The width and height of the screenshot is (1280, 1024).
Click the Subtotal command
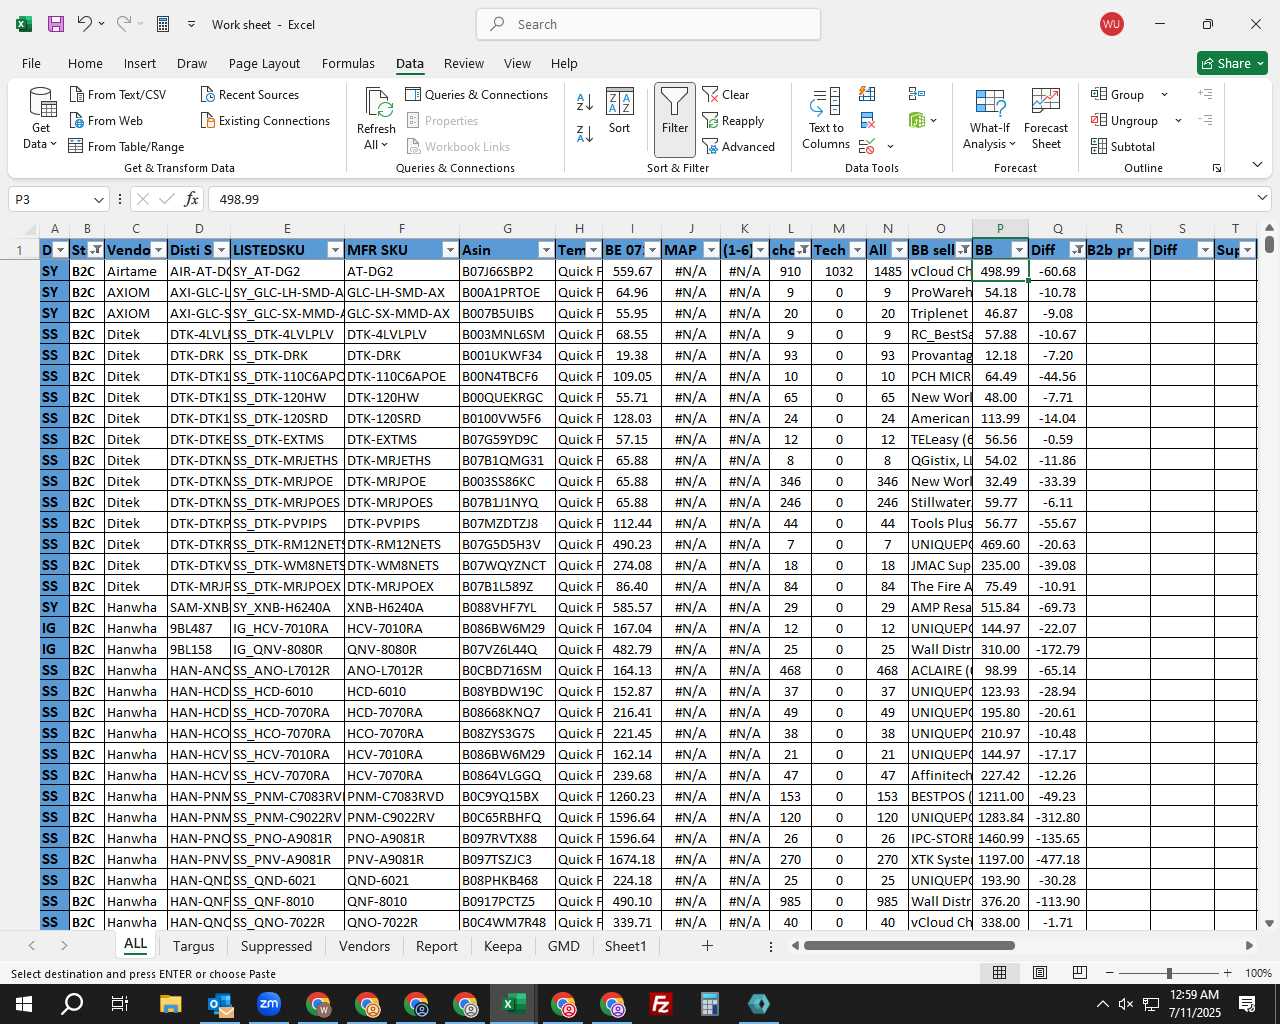[x=1123, y=146]
